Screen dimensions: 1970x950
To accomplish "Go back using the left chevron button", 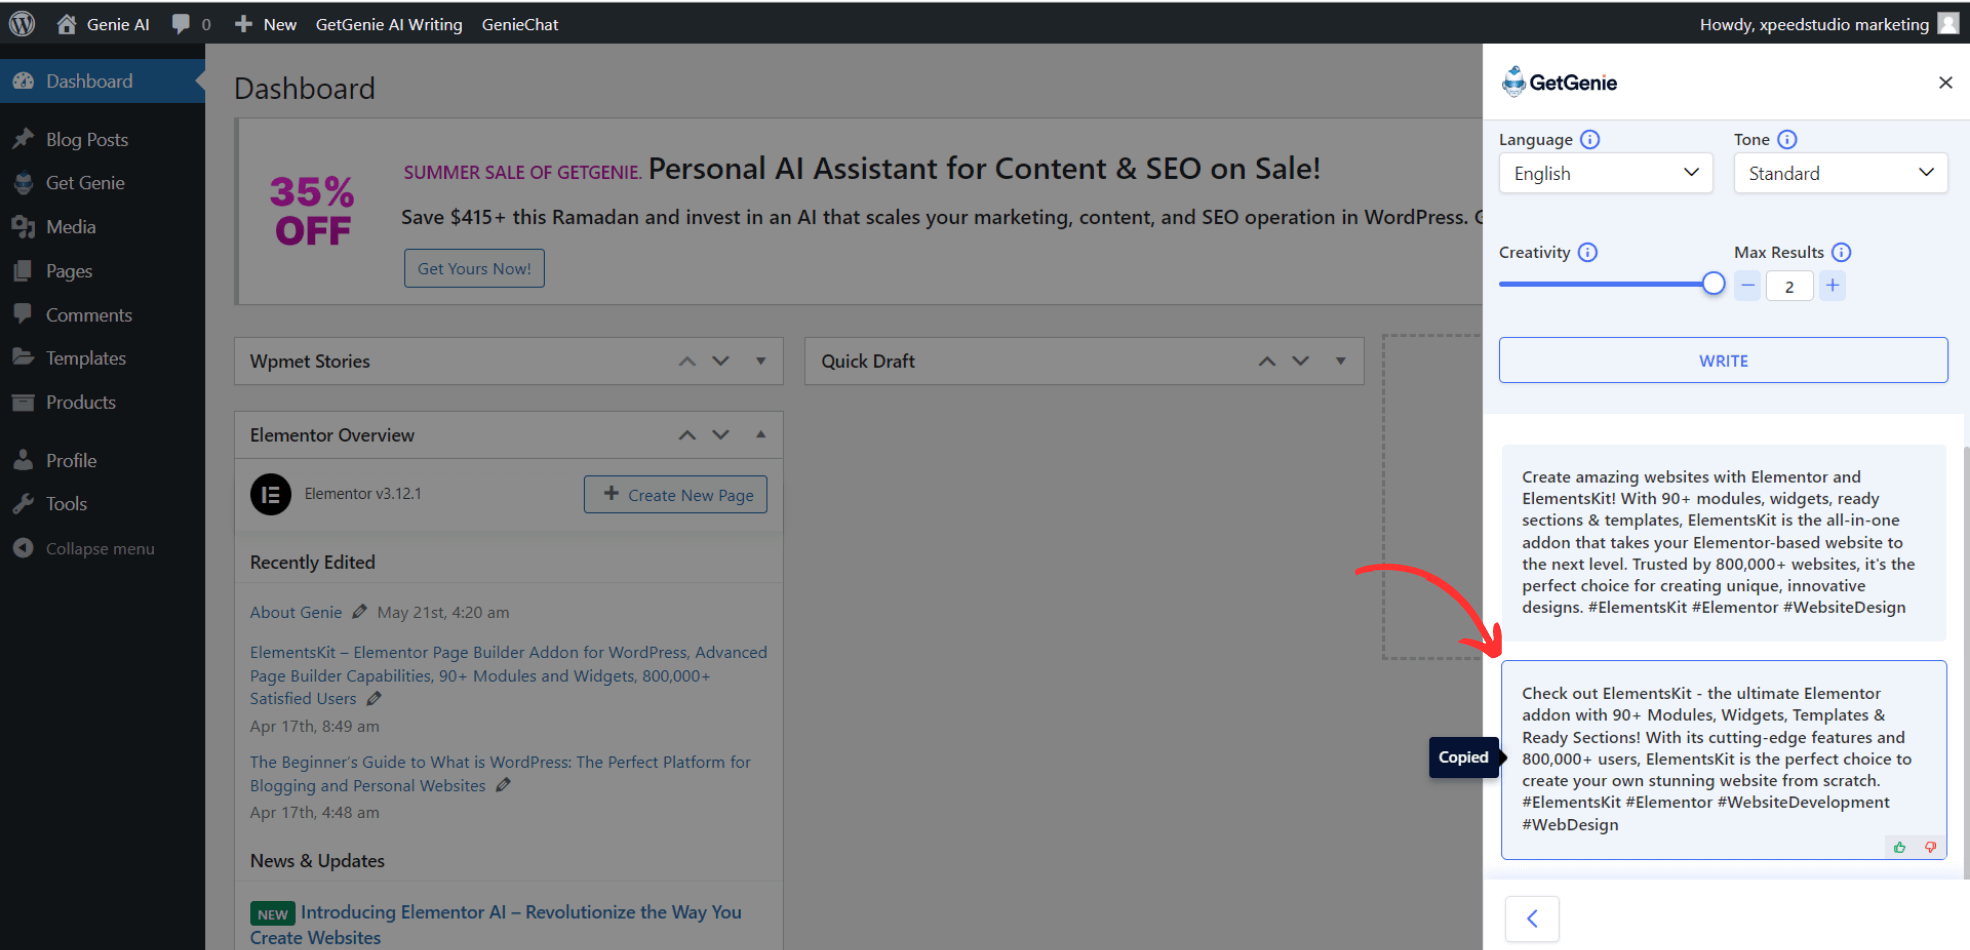I will tap(1532, 918).
